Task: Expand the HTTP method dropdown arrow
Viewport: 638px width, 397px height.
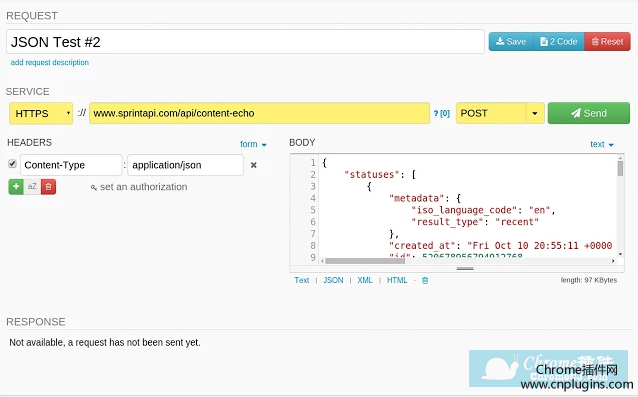Action: click(x=535, y=113)
